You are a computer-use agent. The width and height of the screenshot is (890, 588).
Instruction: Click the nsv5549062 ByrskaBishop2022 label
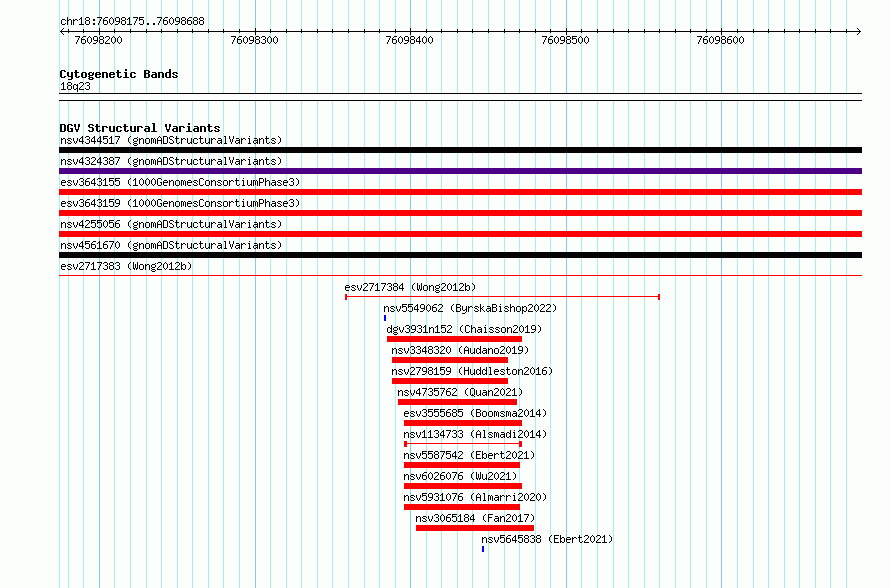(x=470, y=308)
